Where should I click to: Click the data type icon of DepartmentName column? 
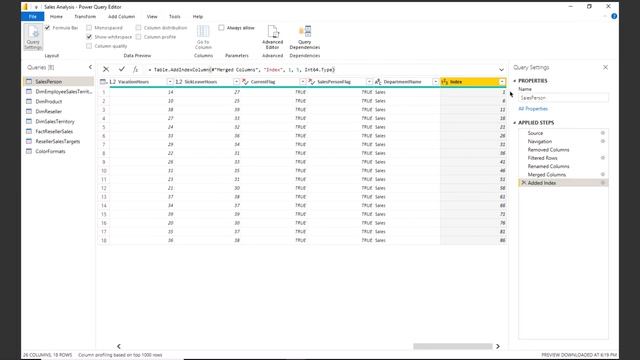378,82
